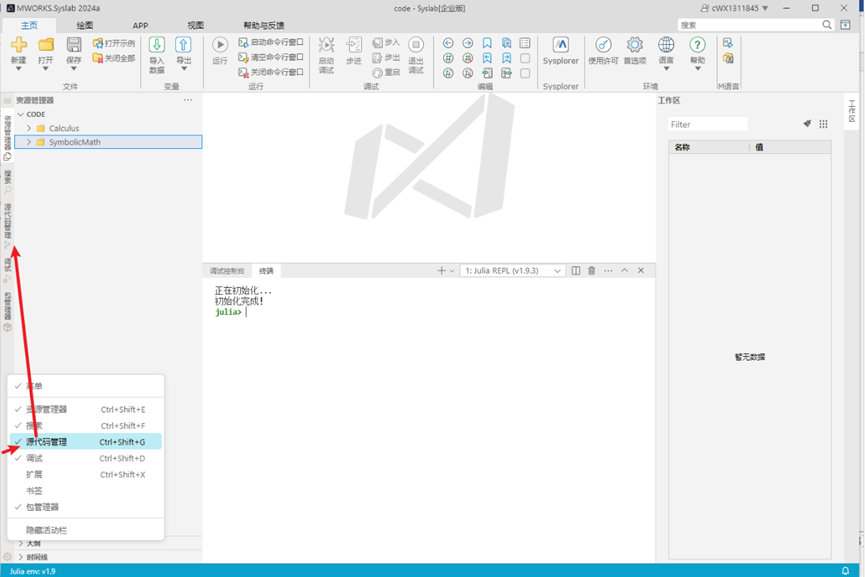Click the 使用许可 license key icon
This screenshot has height=577, width=865.
[x=603, y=45]
